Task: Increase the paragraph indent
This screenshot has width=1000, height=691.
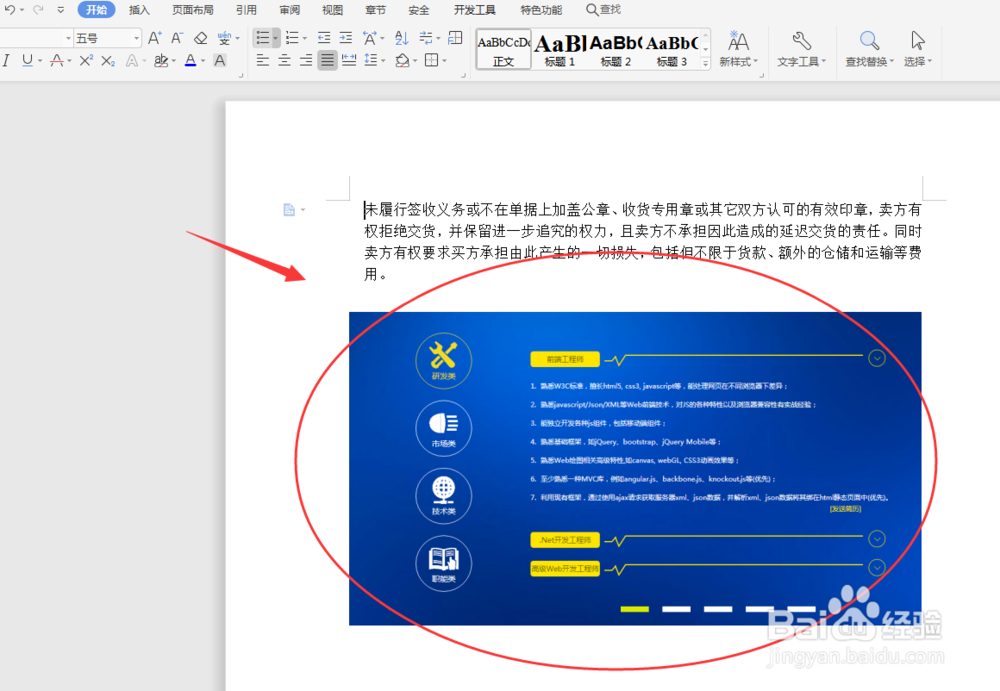Action: click(x=346, y=38)
